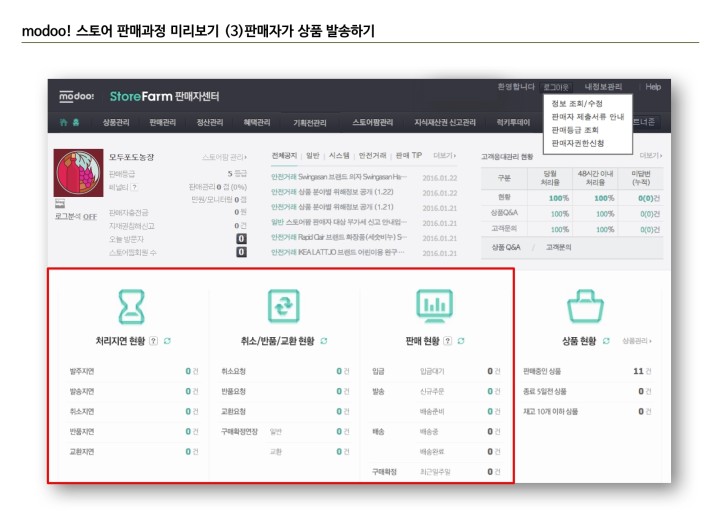Click the green home icon in navigation bar
Screen dimensions: 720x523
[64, 122]
